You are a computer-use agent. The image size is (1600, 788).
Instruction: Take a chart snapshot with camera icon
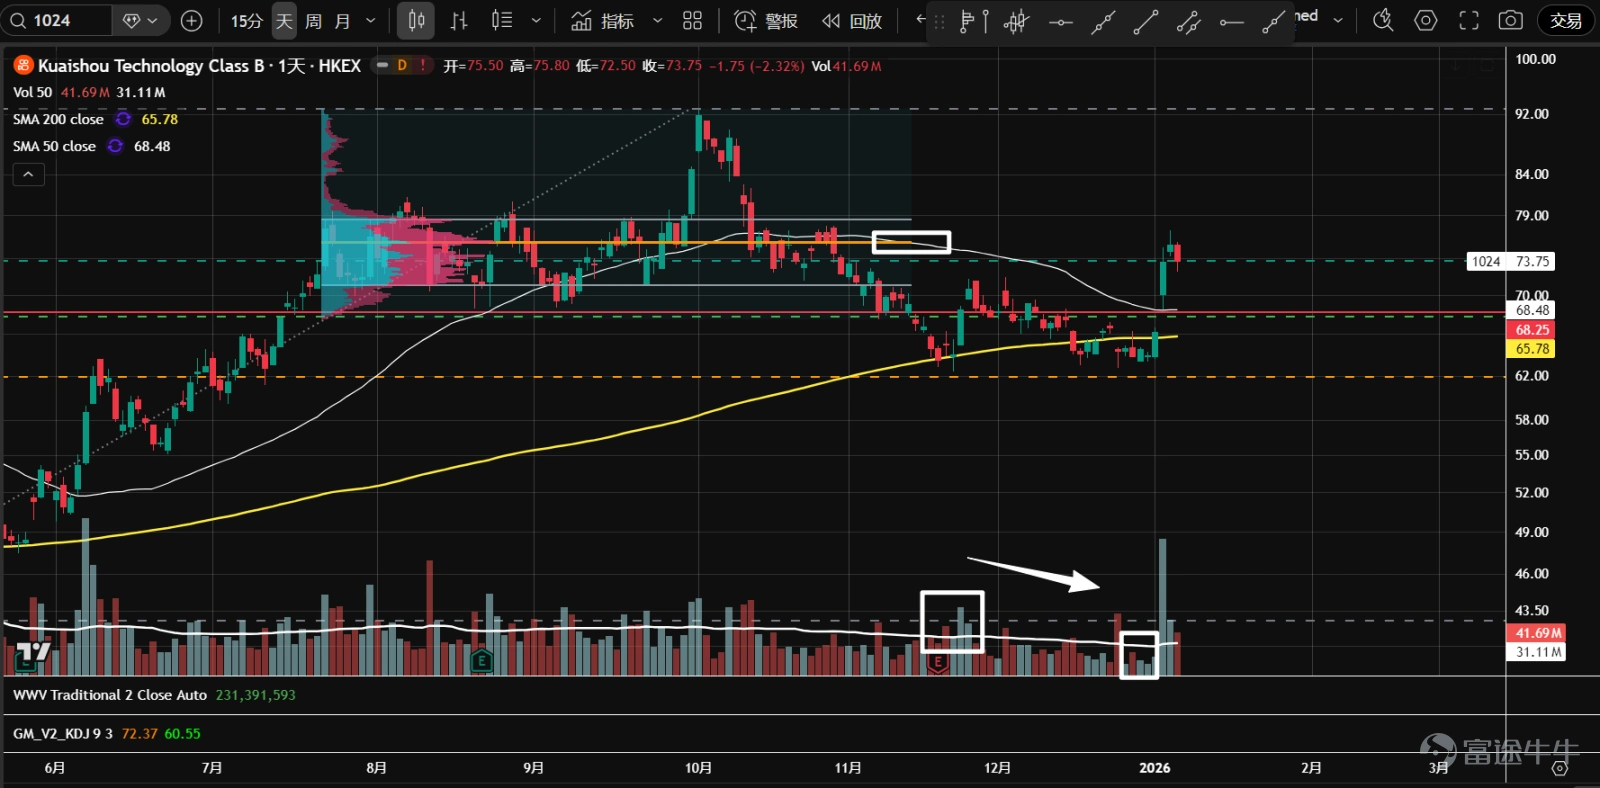(1511, 20)
